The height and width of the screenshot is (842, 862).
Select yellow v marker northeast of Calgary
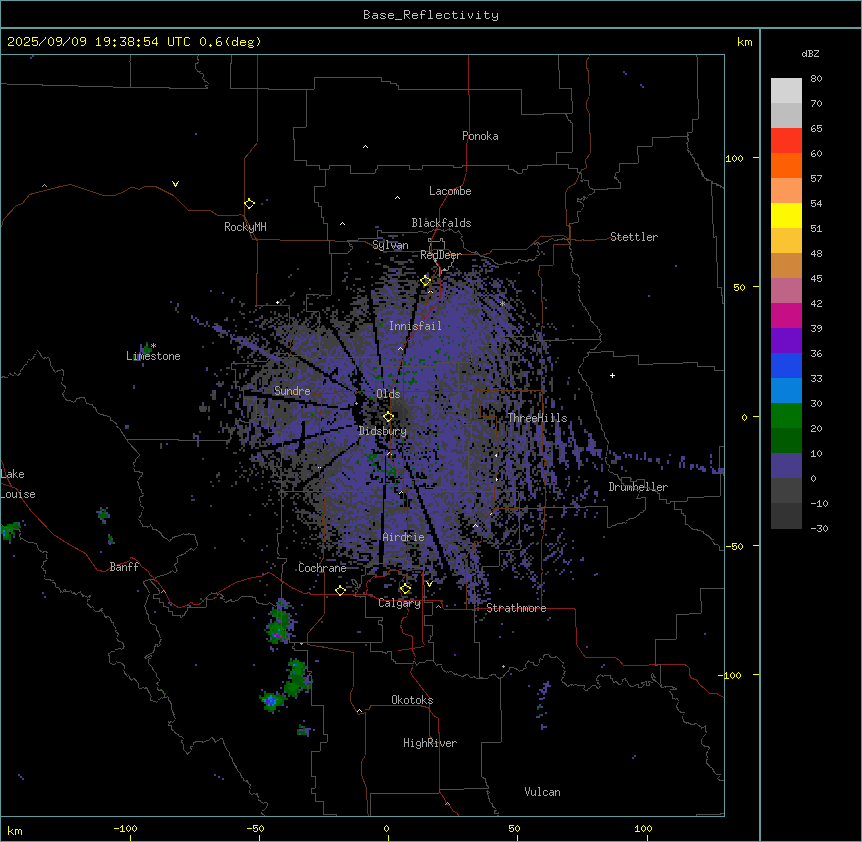point(429,584)
